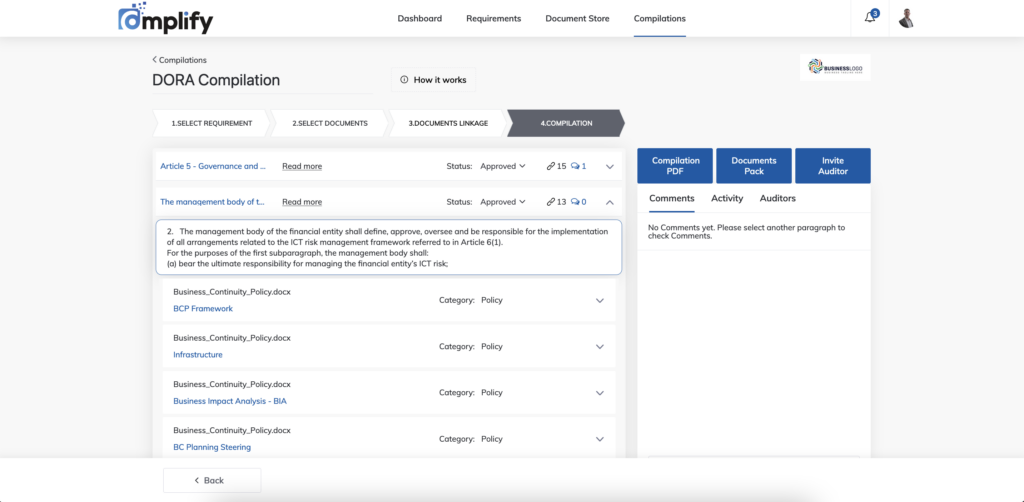
Task: Open the Document Store page
Action: click(x=577, y=18)
